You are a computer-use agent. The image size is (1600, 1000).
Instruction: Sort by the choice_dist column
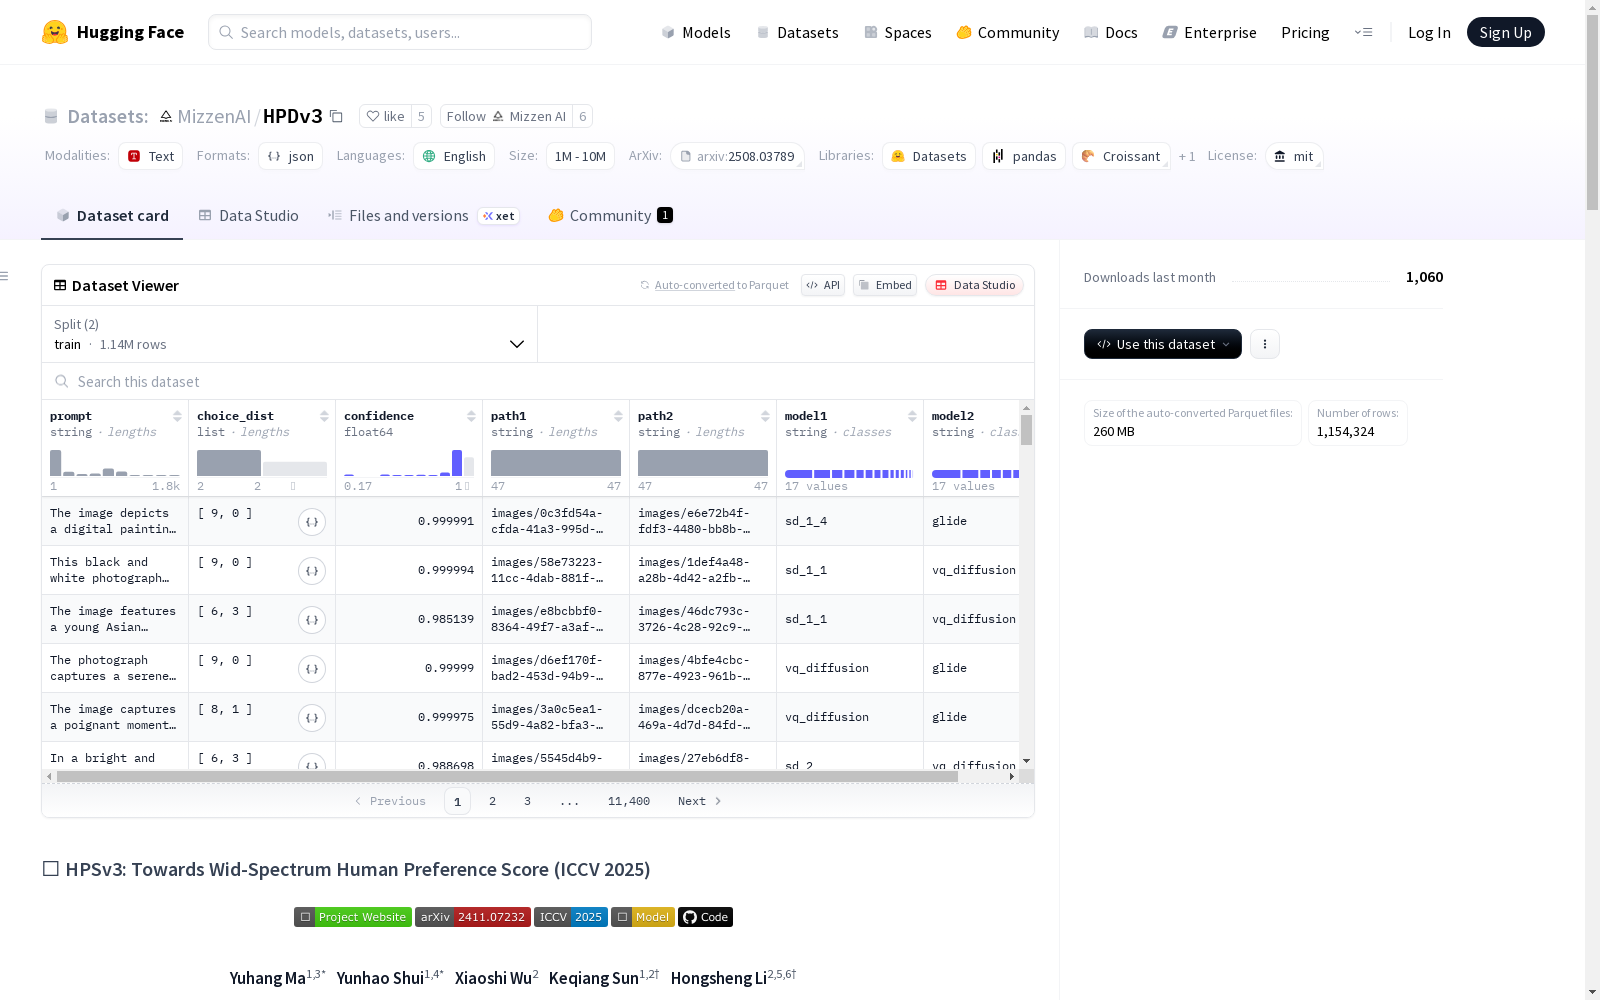coord(324,416)
